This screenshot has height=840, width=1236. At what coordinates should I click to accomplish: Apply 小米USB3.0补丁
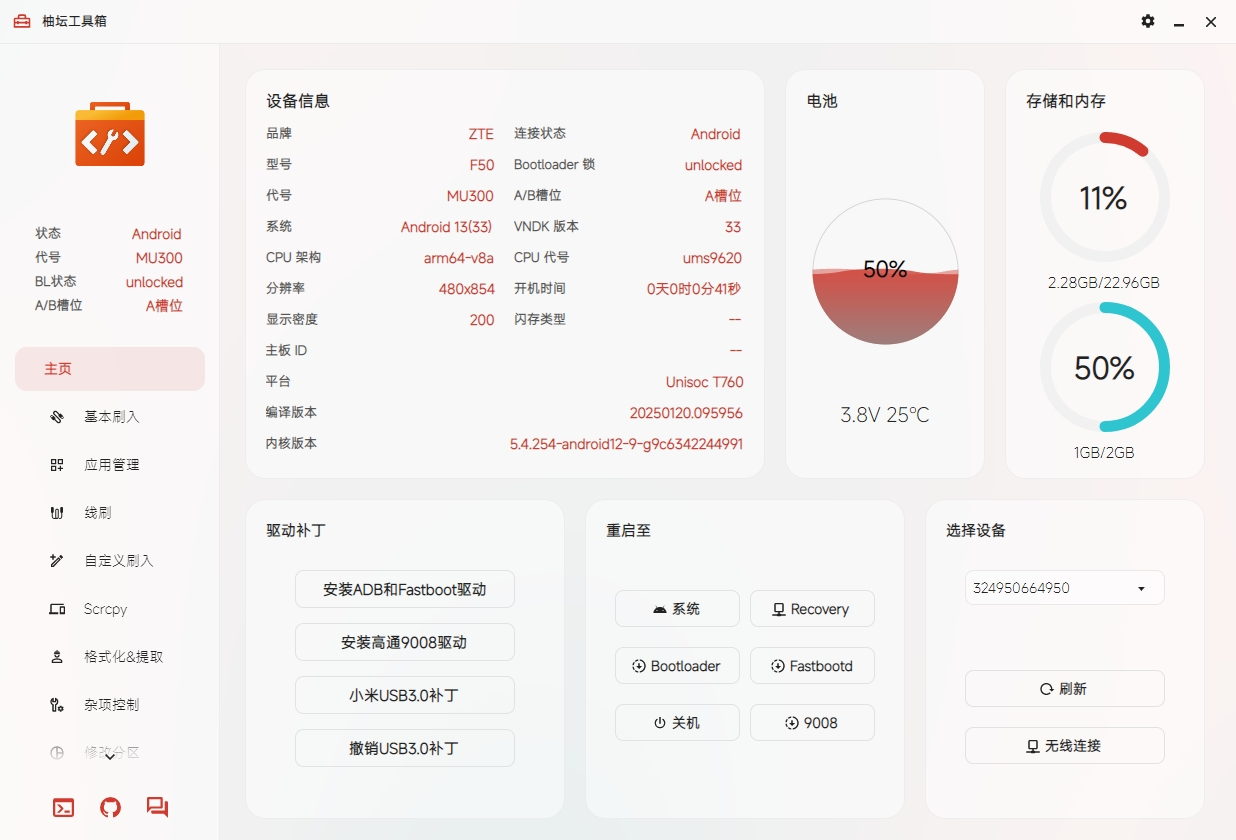(x=405, y=695)
